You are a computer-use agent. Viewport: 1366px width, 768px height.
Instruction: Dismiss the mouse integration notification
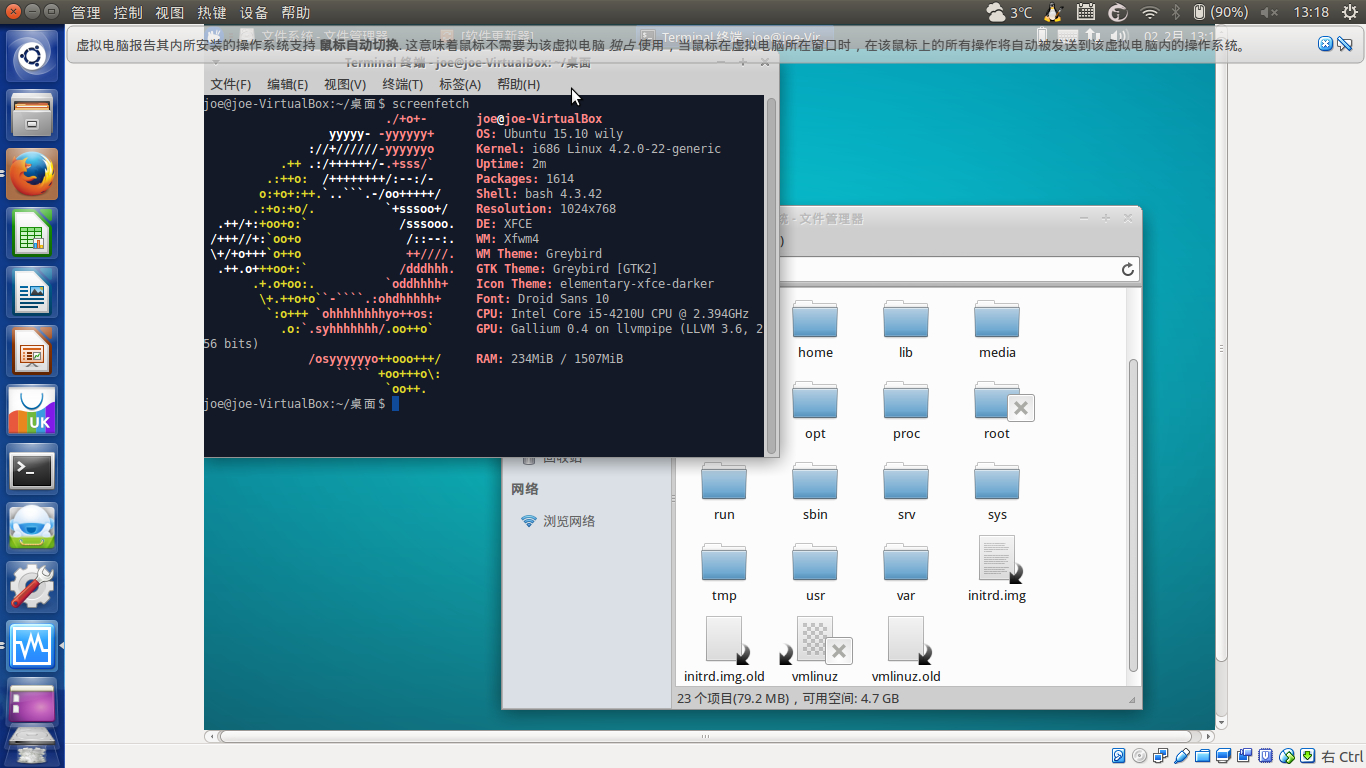(1326, 44)
